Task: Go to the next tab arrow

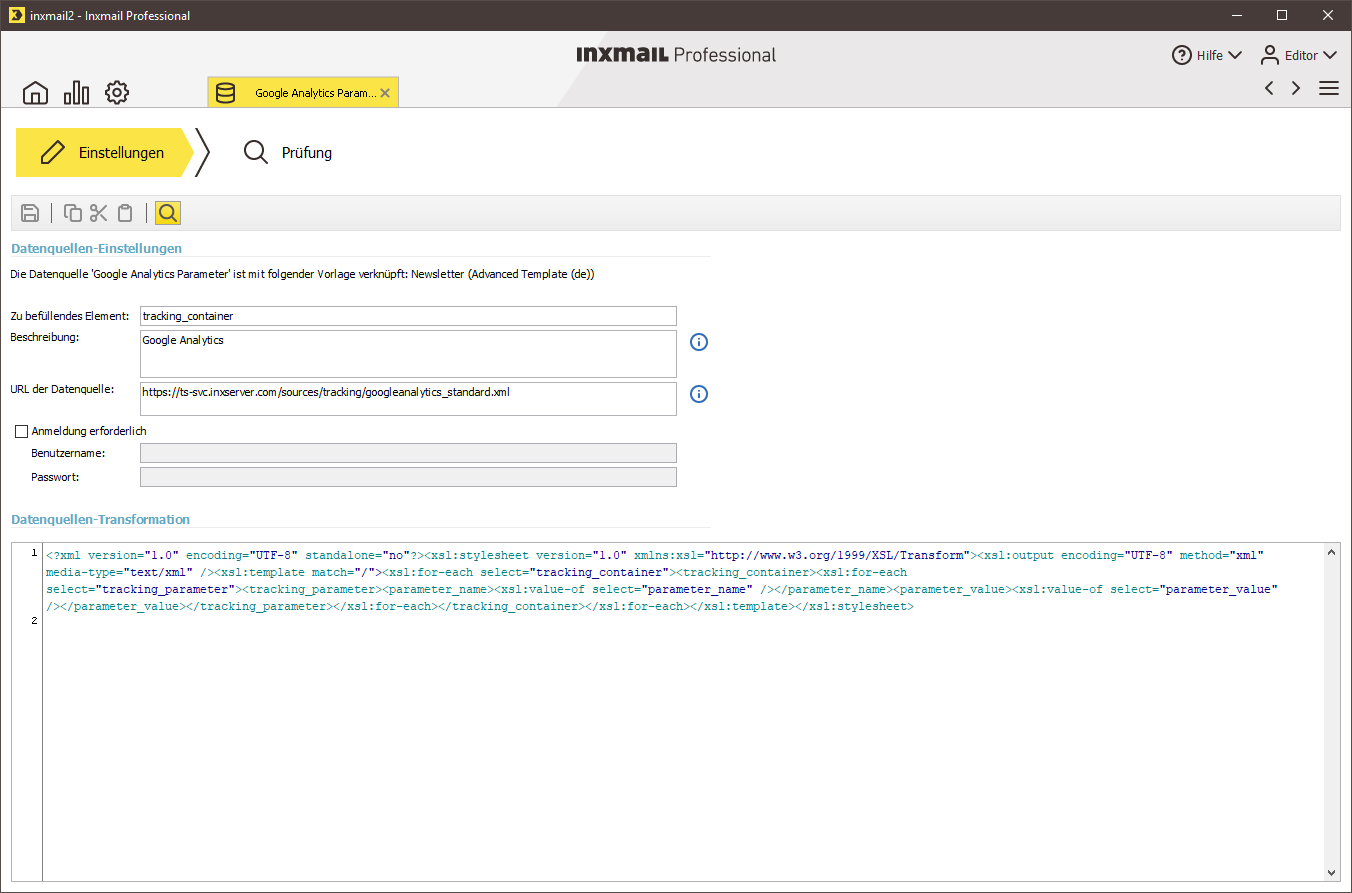Action: tap(1296, 88)
